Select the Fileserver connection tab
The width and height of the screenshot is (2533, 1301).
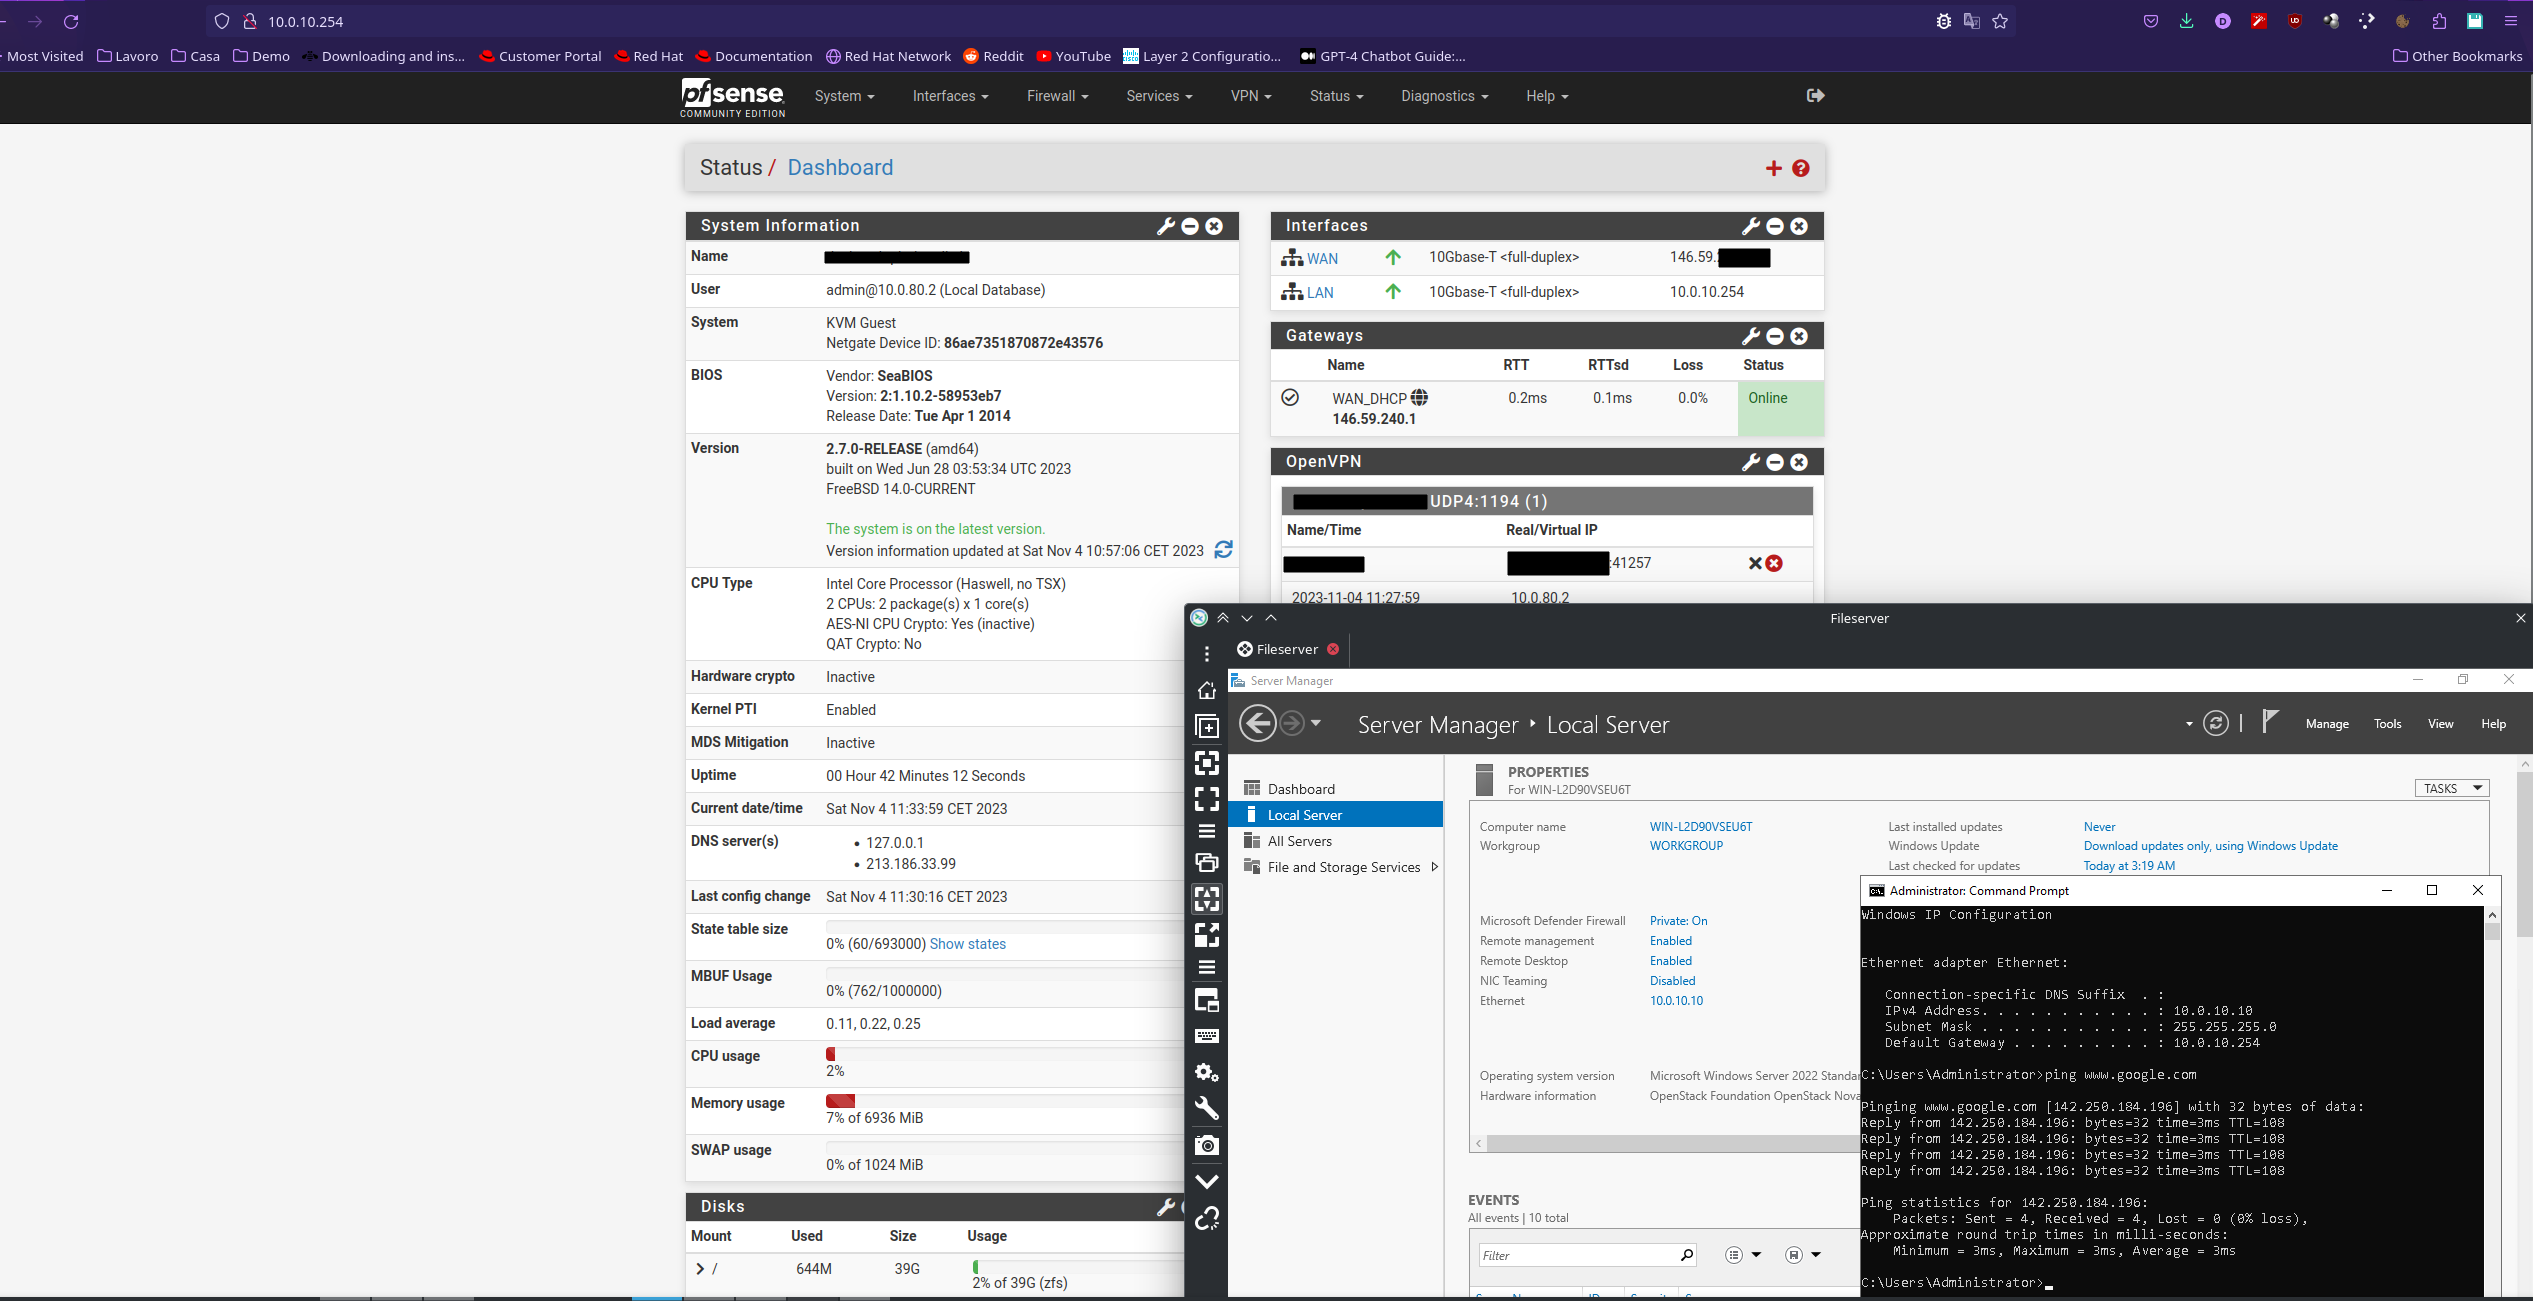[1286, 649]
